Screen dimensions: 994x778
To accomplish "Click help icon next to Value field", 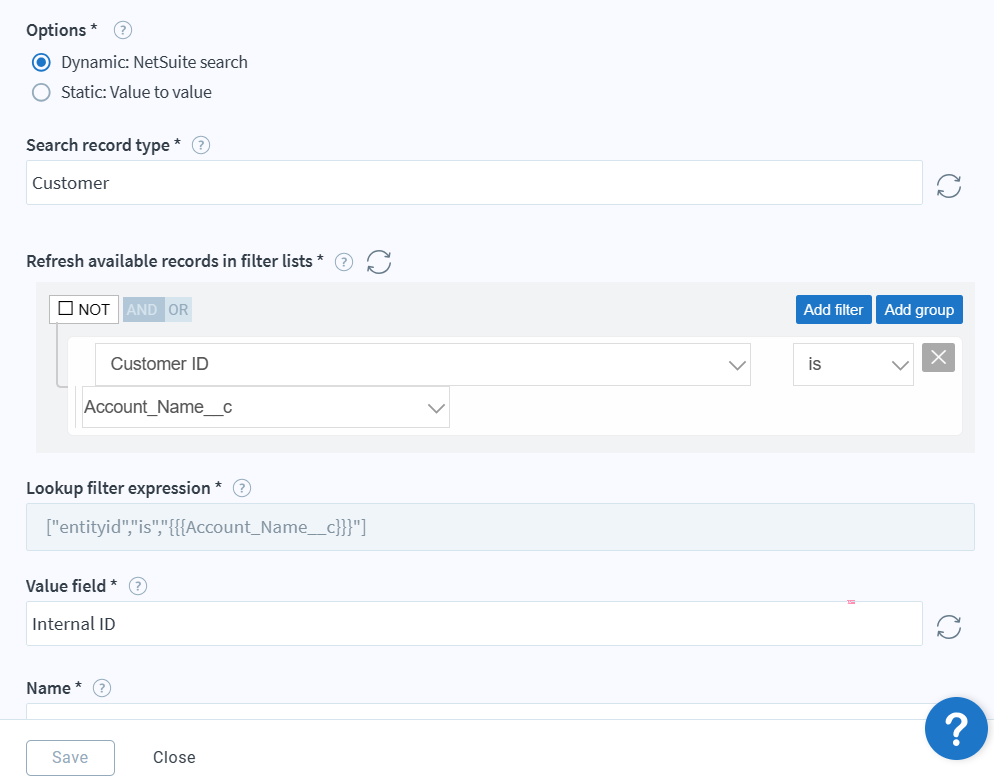I will (139, 585).
